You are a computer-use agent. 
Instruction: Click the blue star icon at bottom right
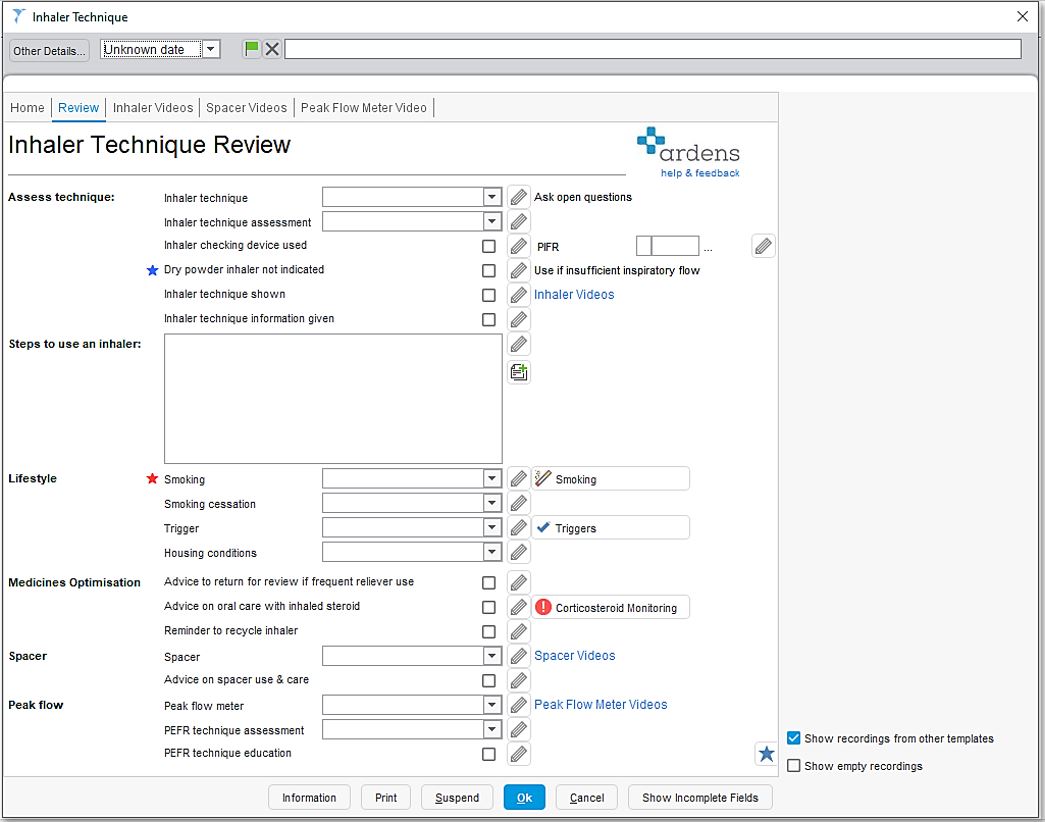click(766, 754)
